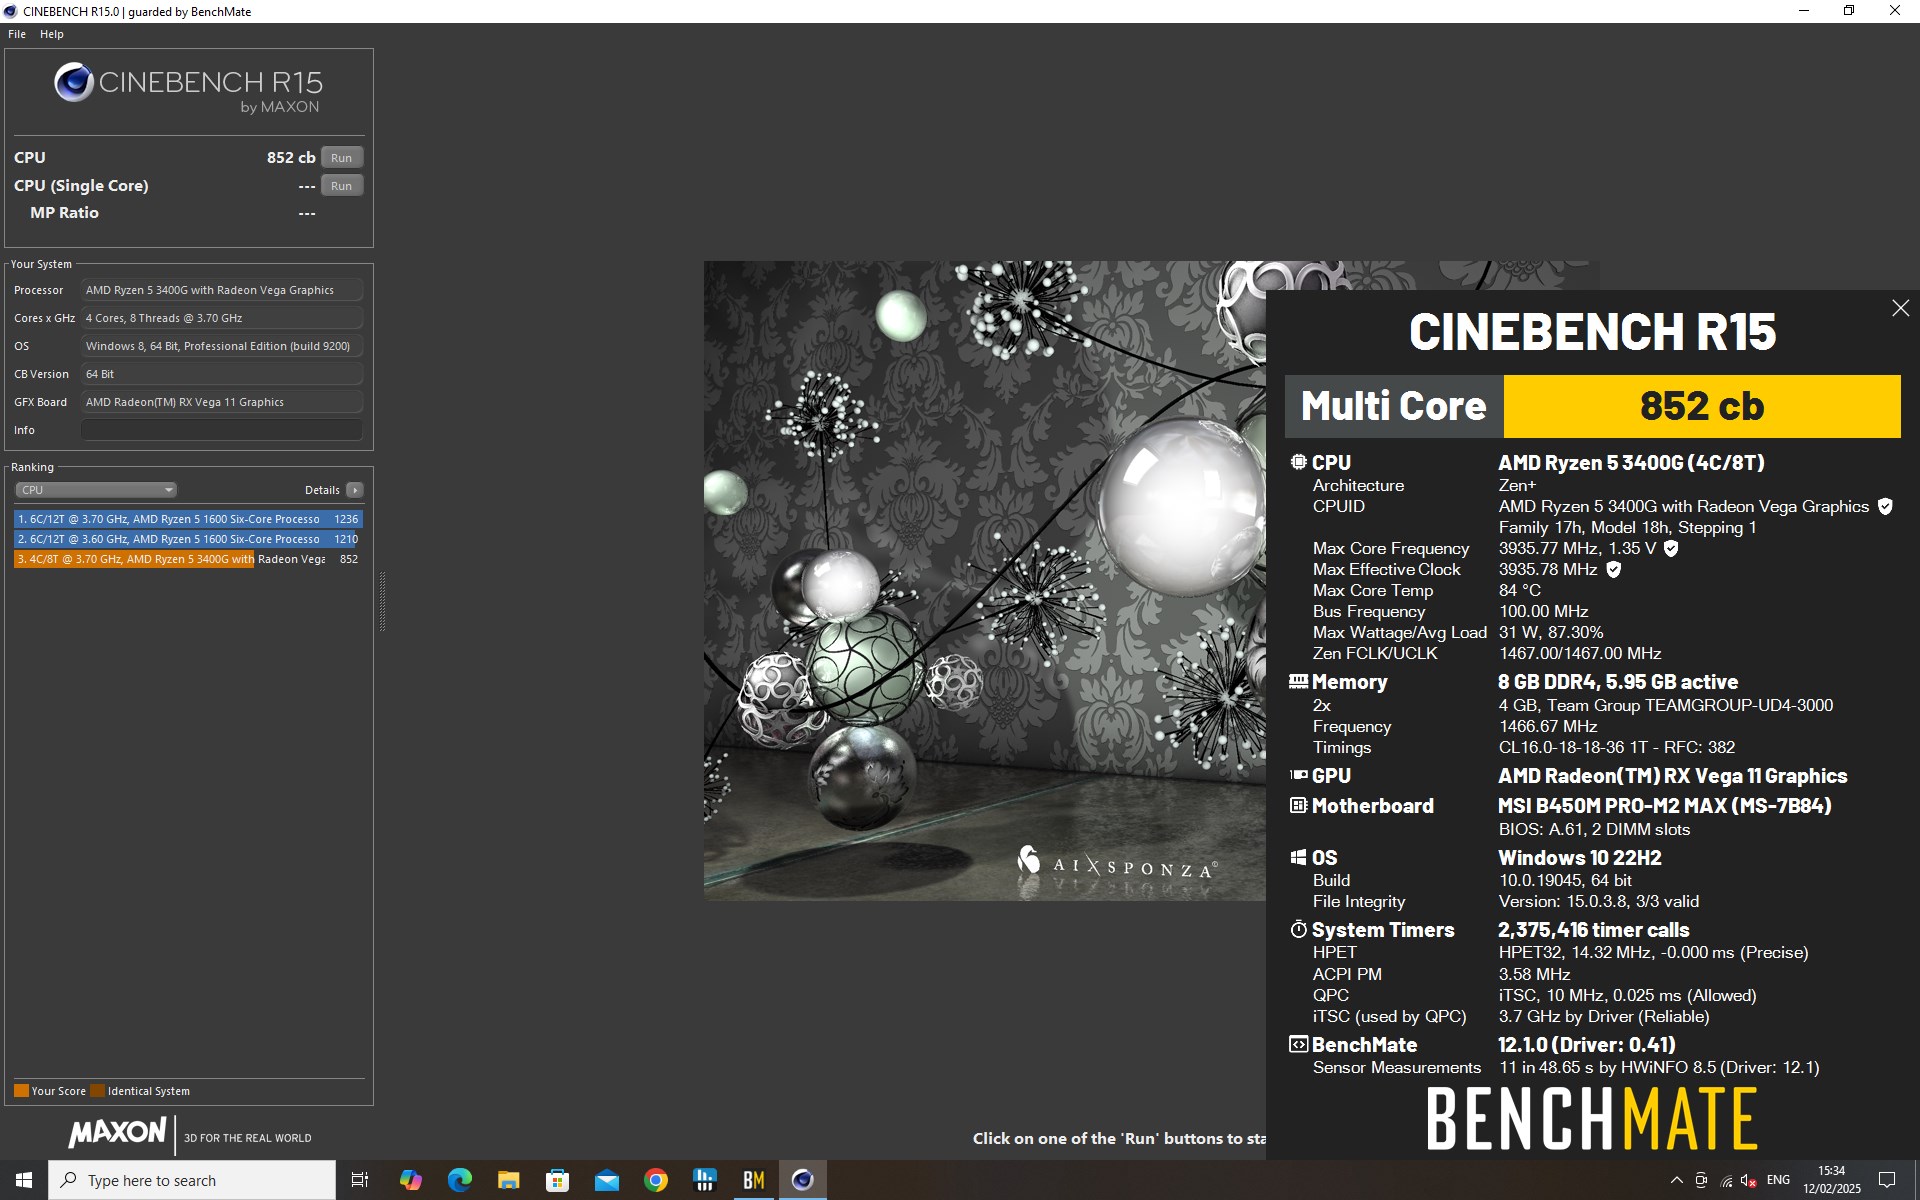The image size is (1920, 1200).
Task: Click the OS Windows logo icon
Action: click(x=1298, y=857)
